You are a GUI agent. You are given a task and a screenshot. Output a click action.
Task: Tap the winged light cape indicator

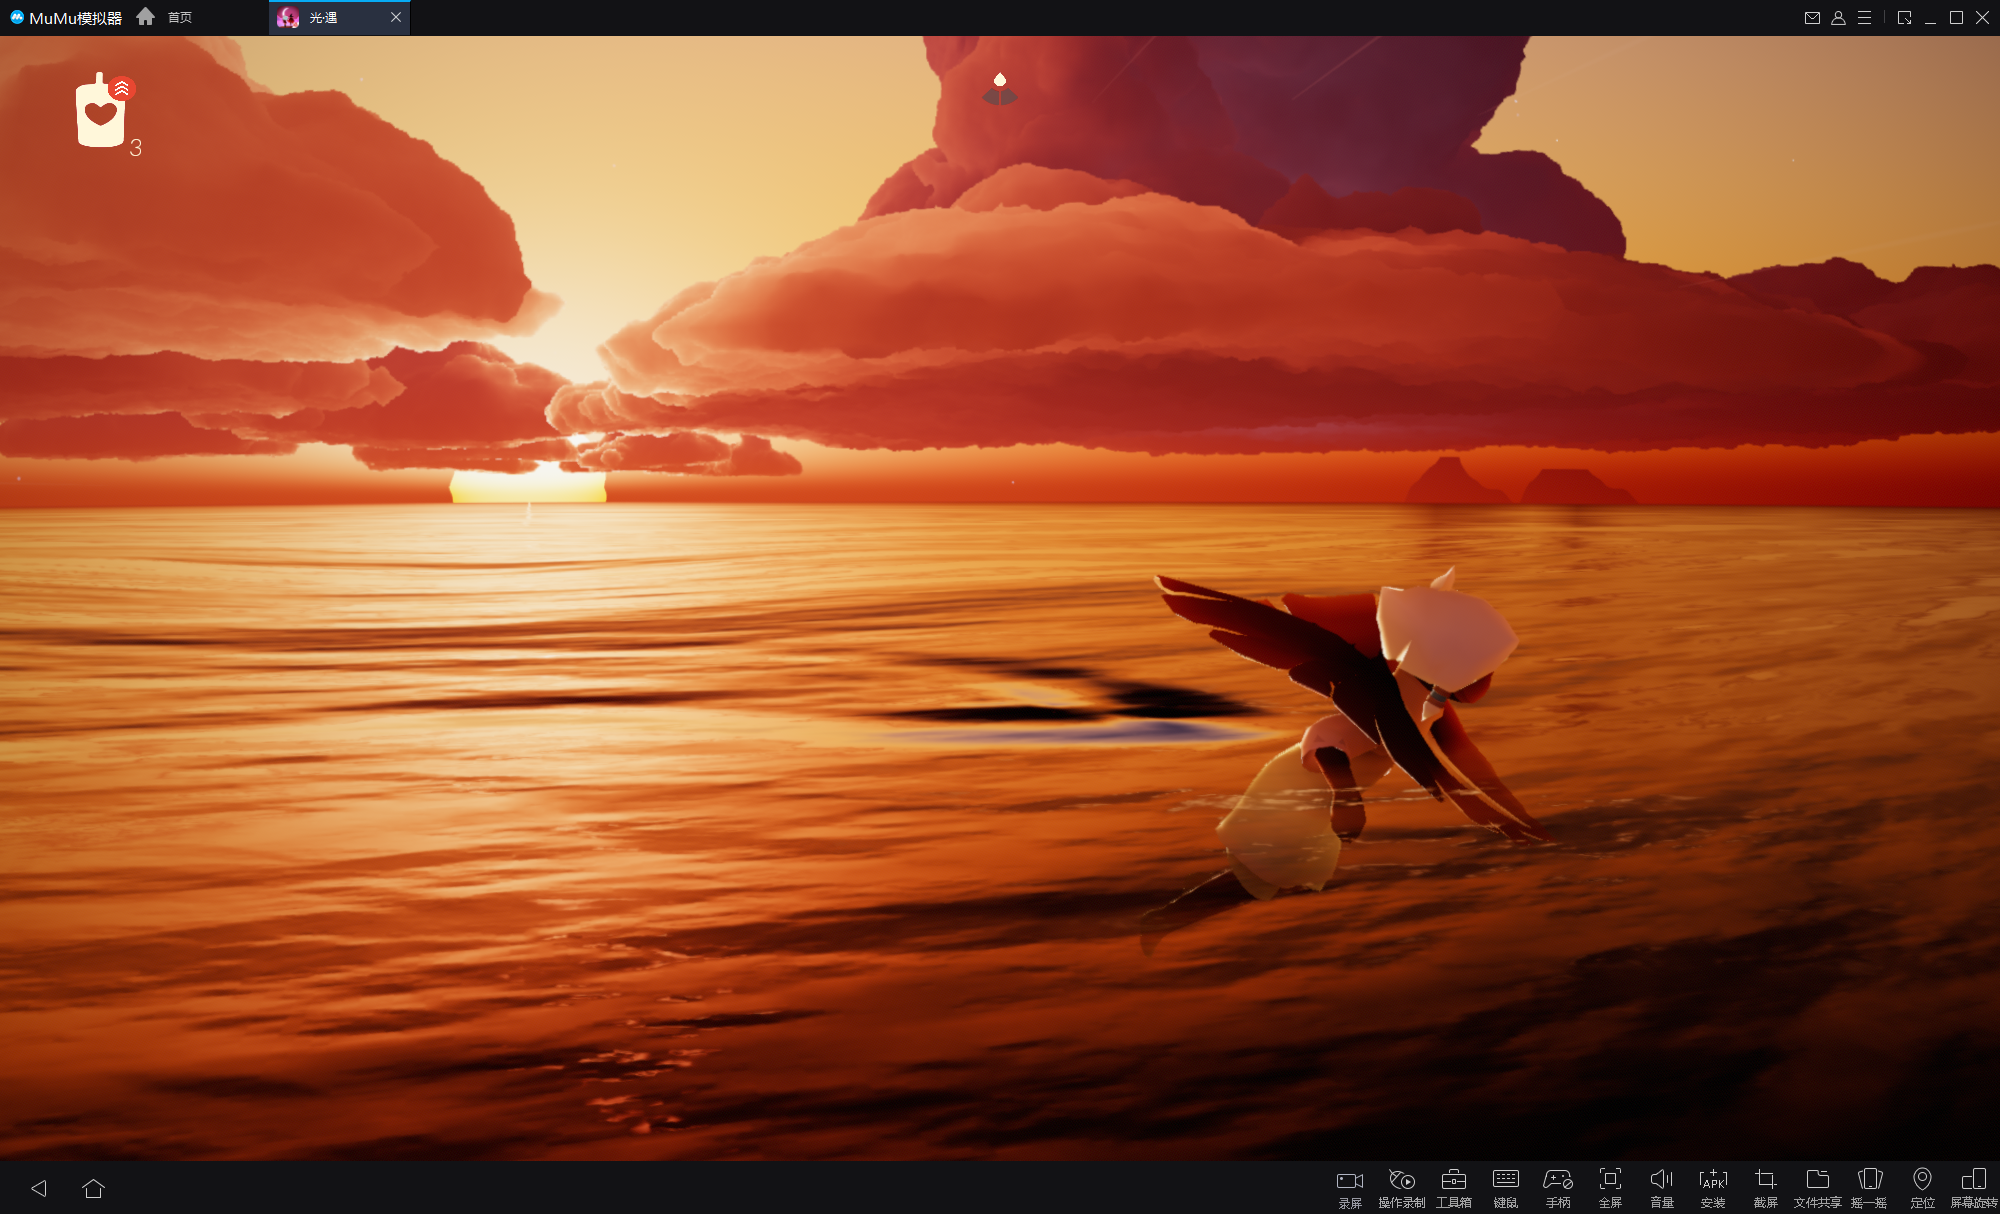(x=1000, y=89)
